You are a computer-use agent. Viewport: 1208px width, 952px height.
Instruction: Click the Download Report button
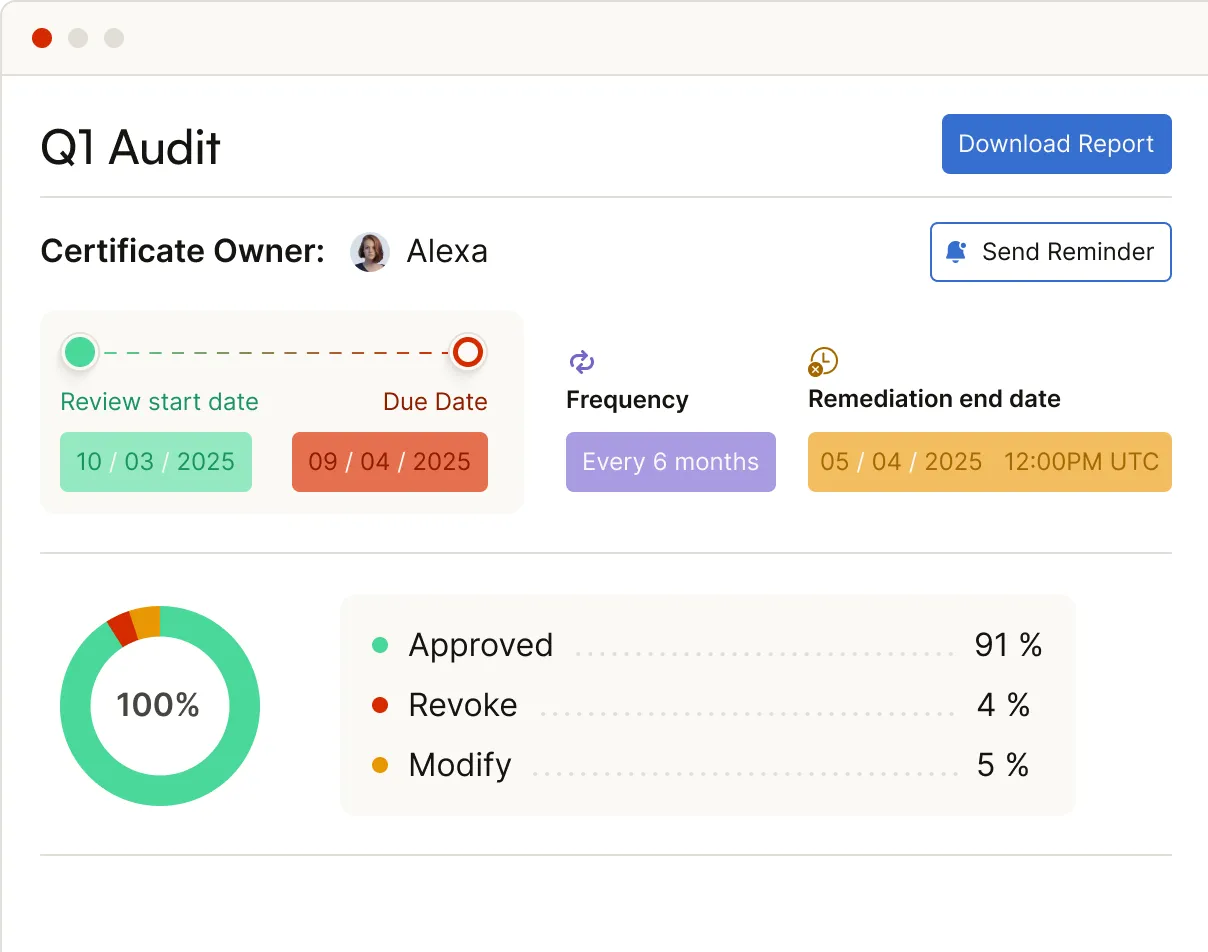[x=1056, y=144]
